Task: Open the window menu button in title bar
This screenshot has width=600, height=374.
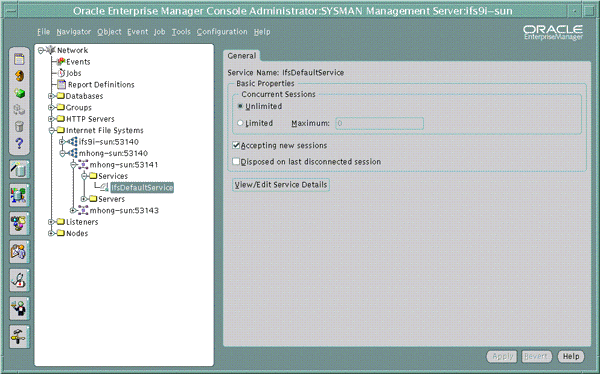Action: (x=11, y=11)
